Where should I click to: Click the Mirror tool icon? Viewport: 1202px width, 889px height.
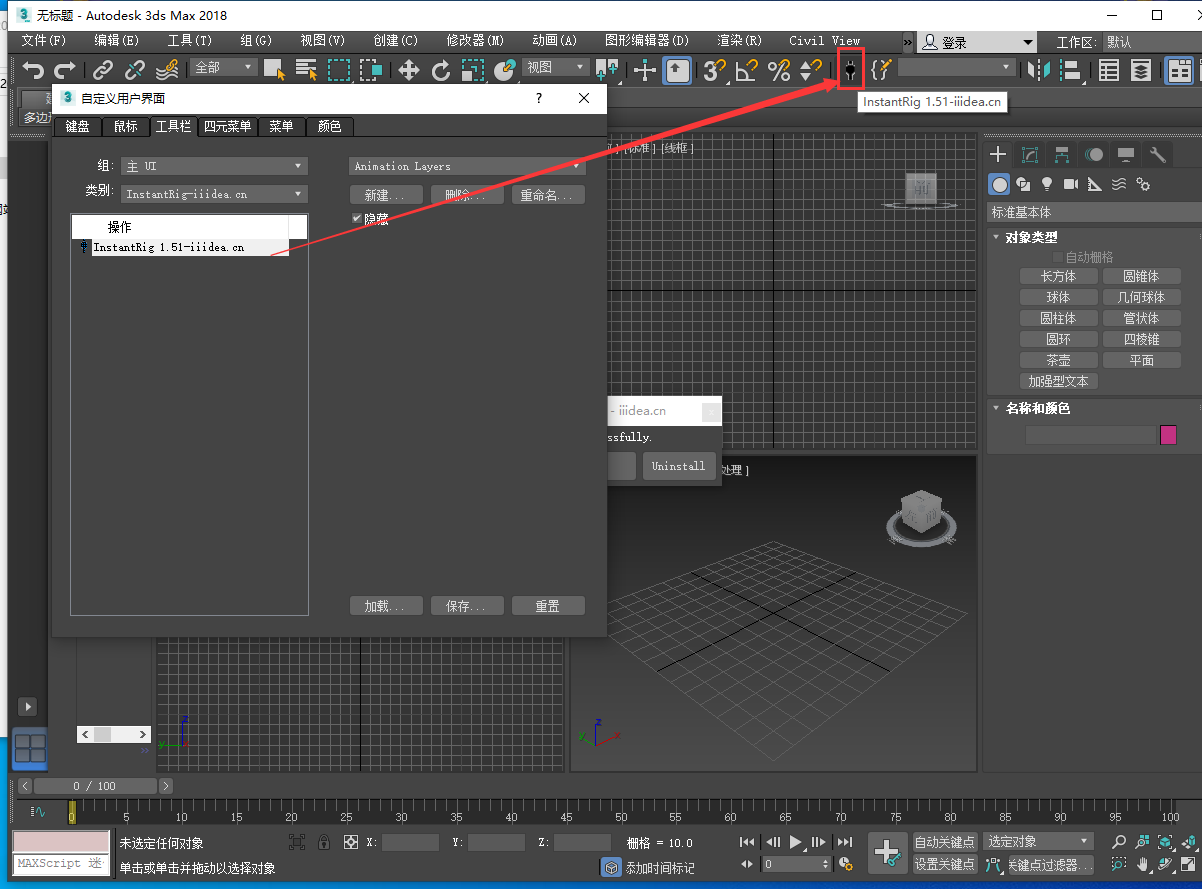(x=1040, y=70)
